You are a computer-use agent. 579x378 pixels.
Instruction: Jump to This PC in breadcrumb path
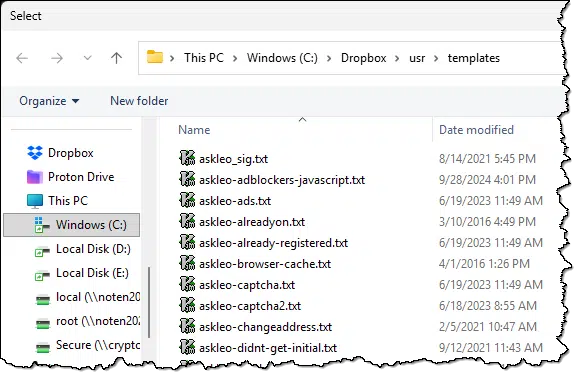click(204, 58)
